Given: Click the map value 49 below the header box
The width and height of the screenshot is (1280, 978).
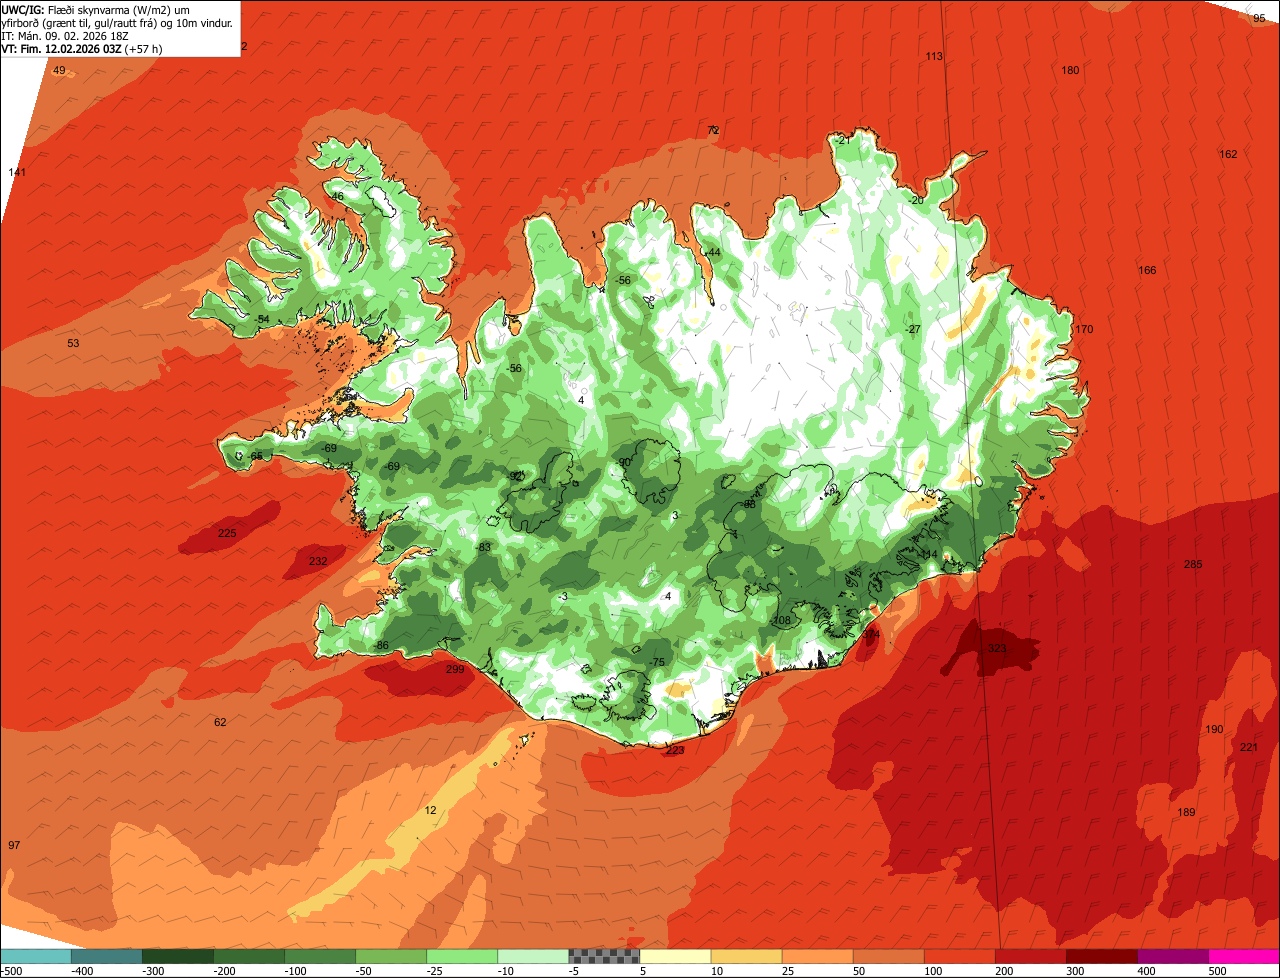Looking at the screenshot, I should tap(59, 70).
